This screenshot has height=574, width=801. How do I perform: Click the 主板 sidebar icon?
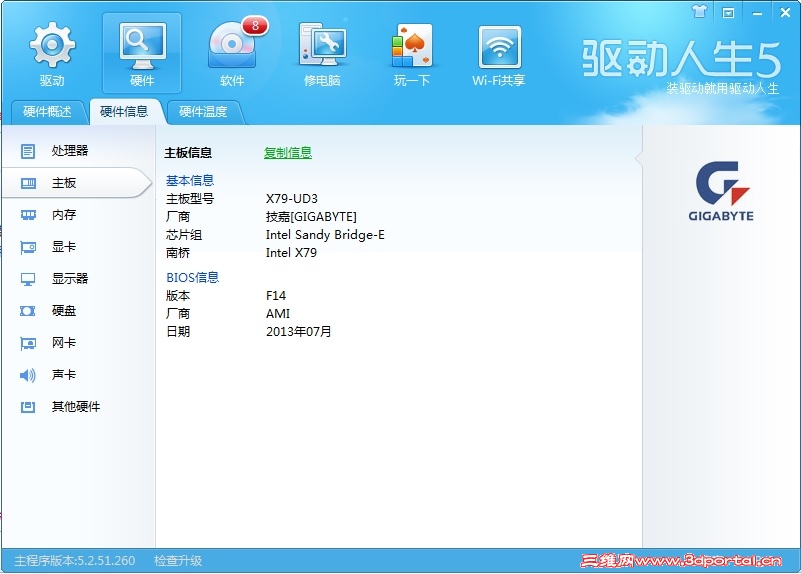28,183
